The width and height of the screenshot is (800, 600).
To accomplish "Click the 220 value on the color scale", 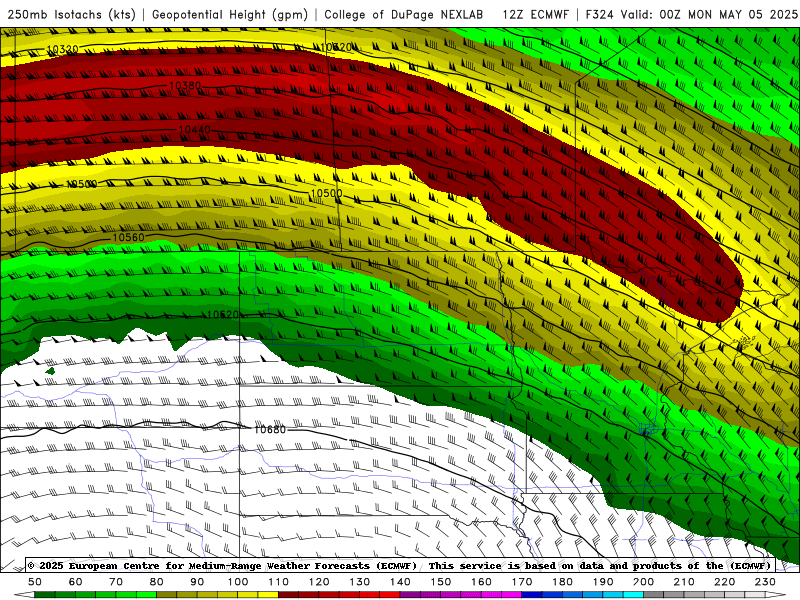I will point(724,582).
